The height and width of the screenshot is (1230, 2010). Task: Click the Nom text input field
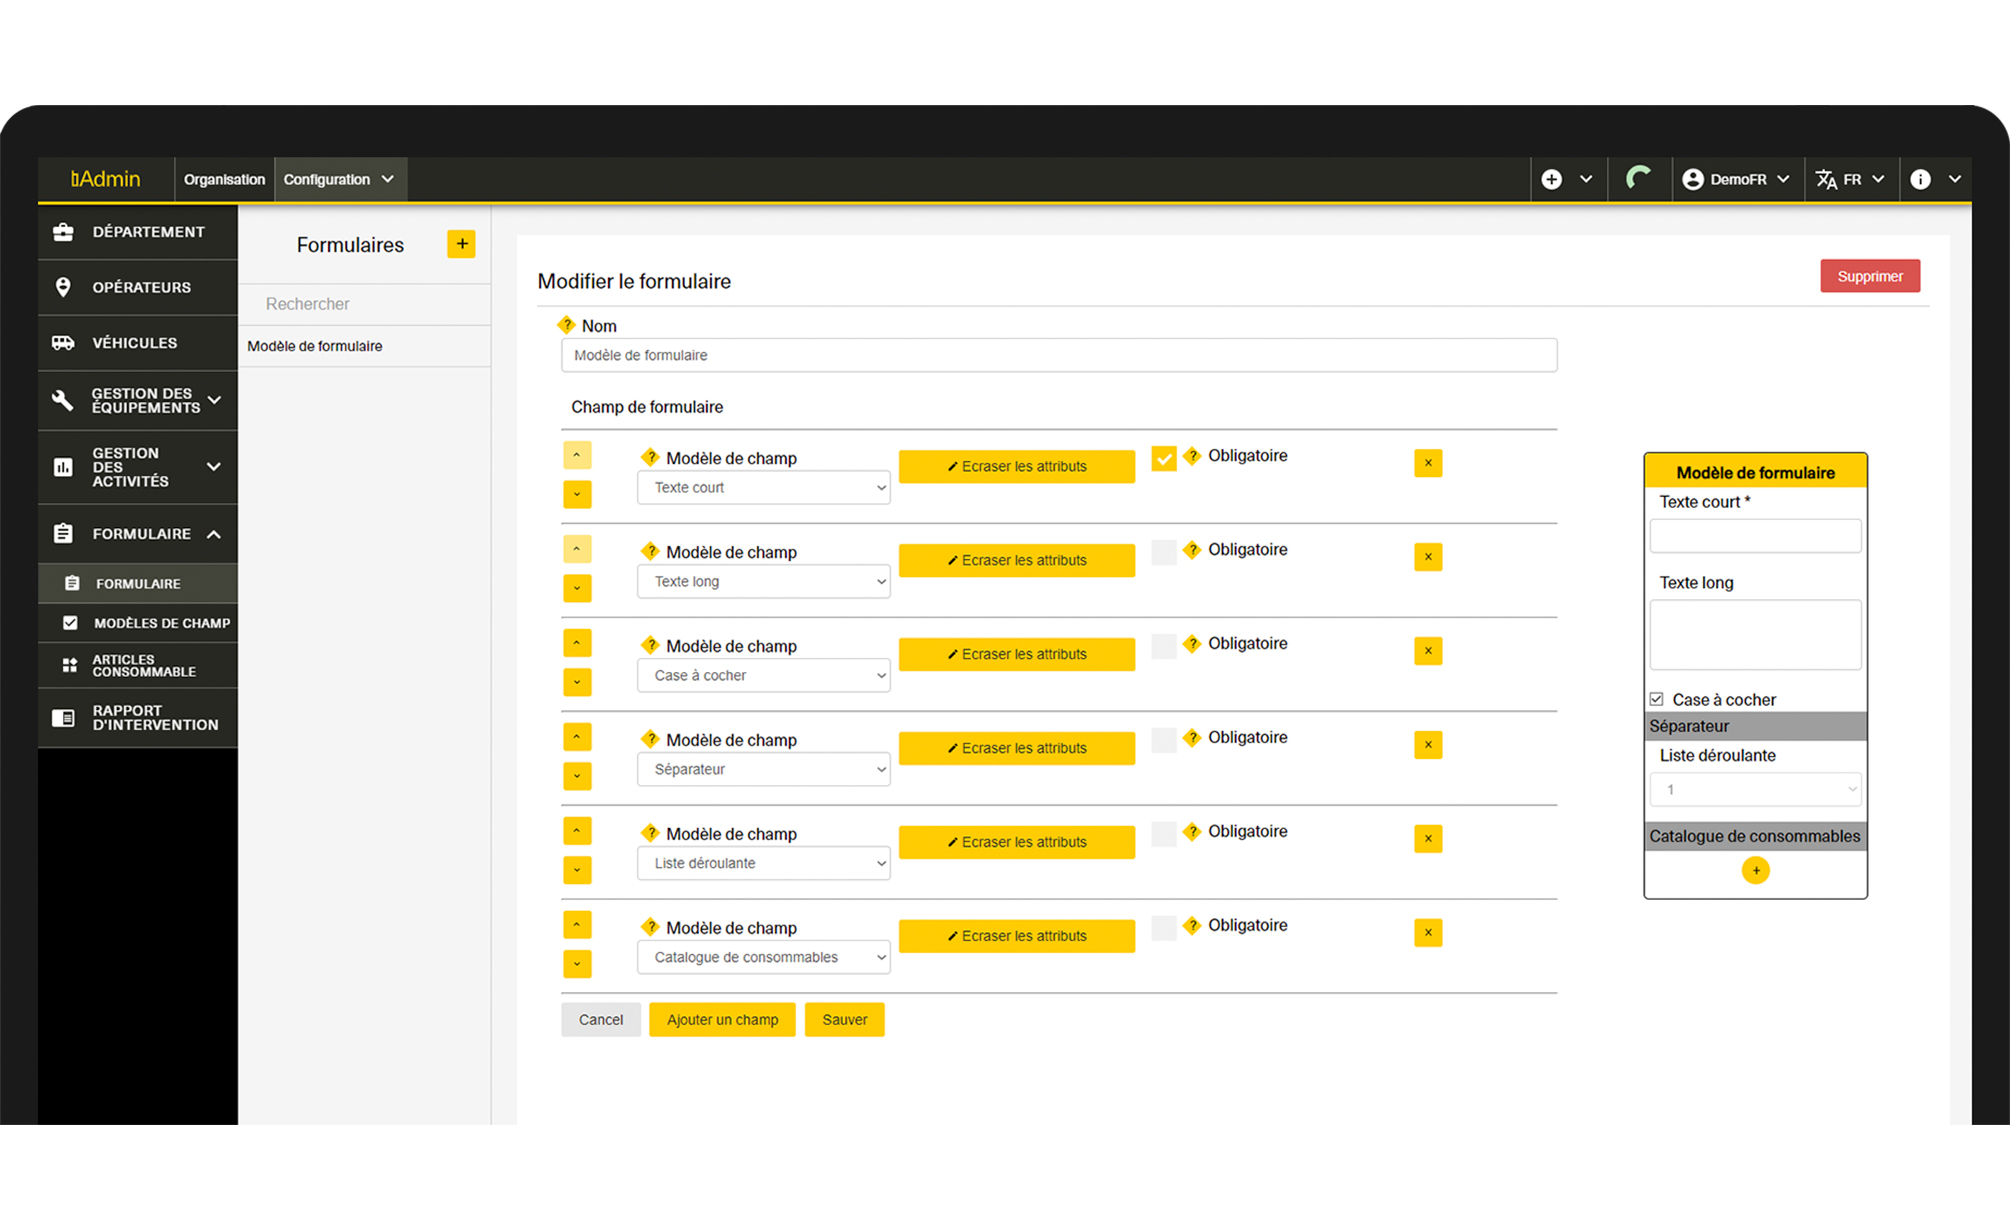(1058, 355)
